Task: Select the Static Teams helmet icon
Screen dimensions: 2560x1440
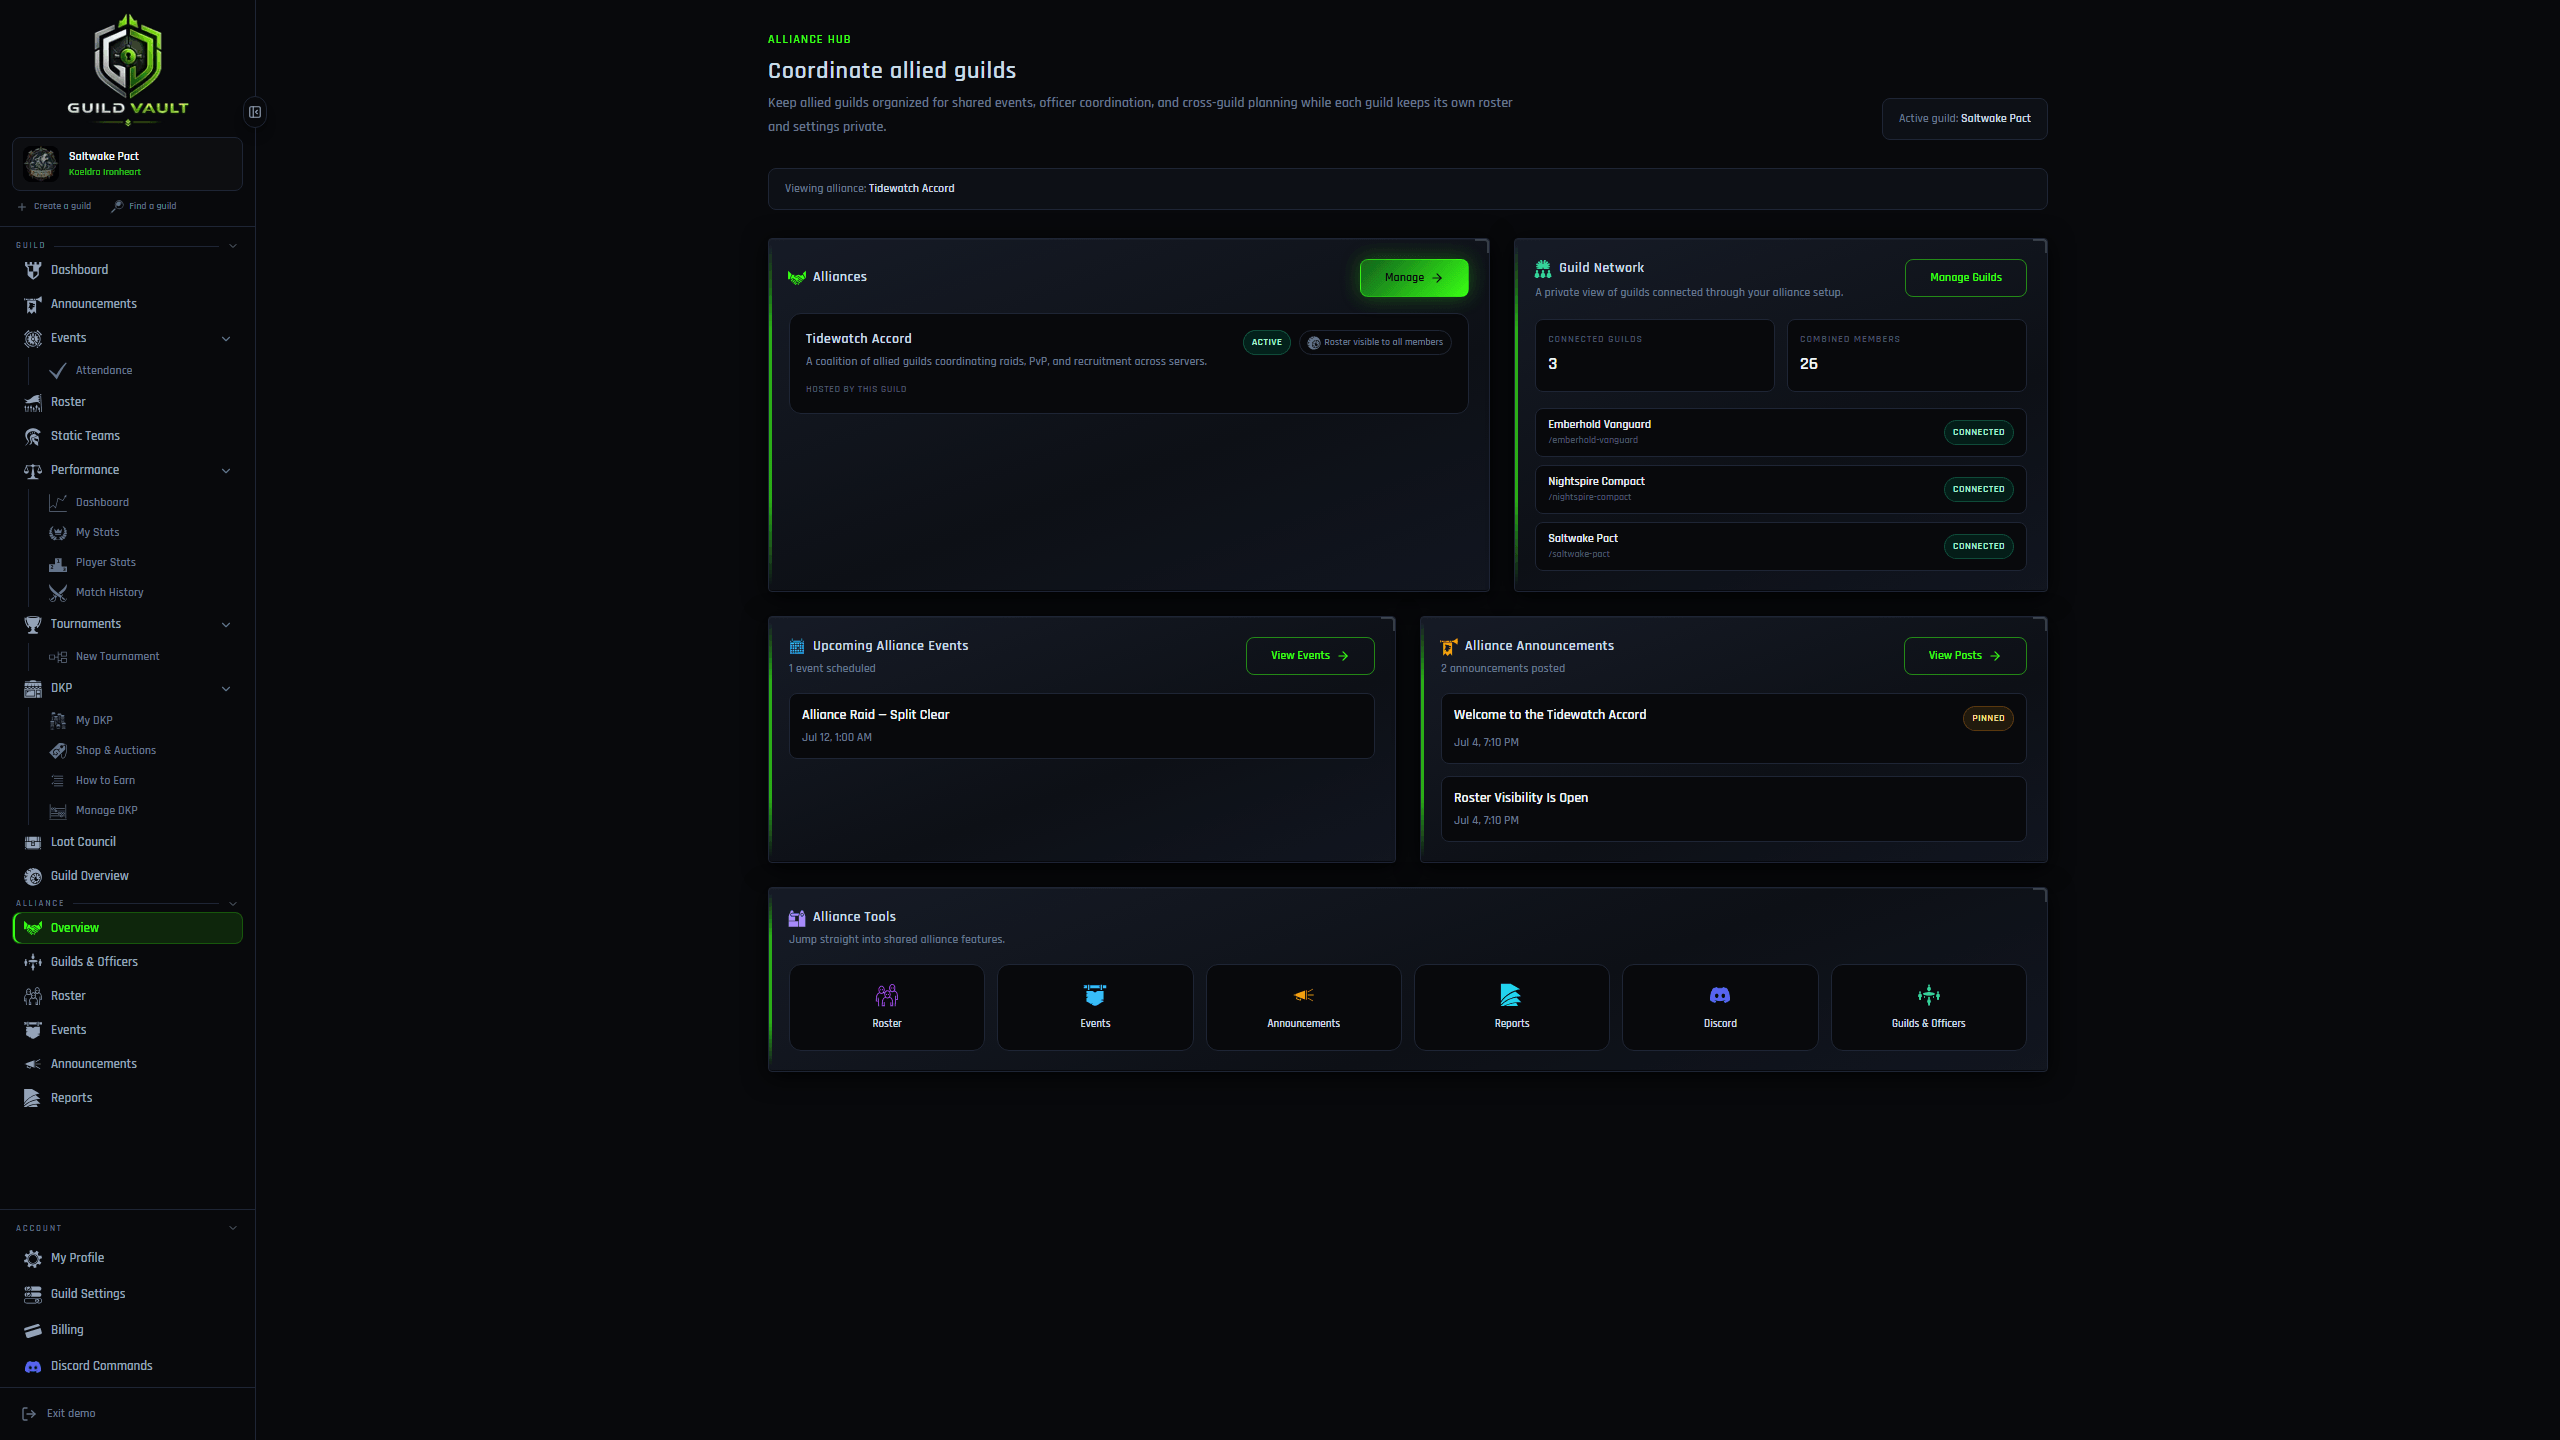Action: click(x=33, y=436)
